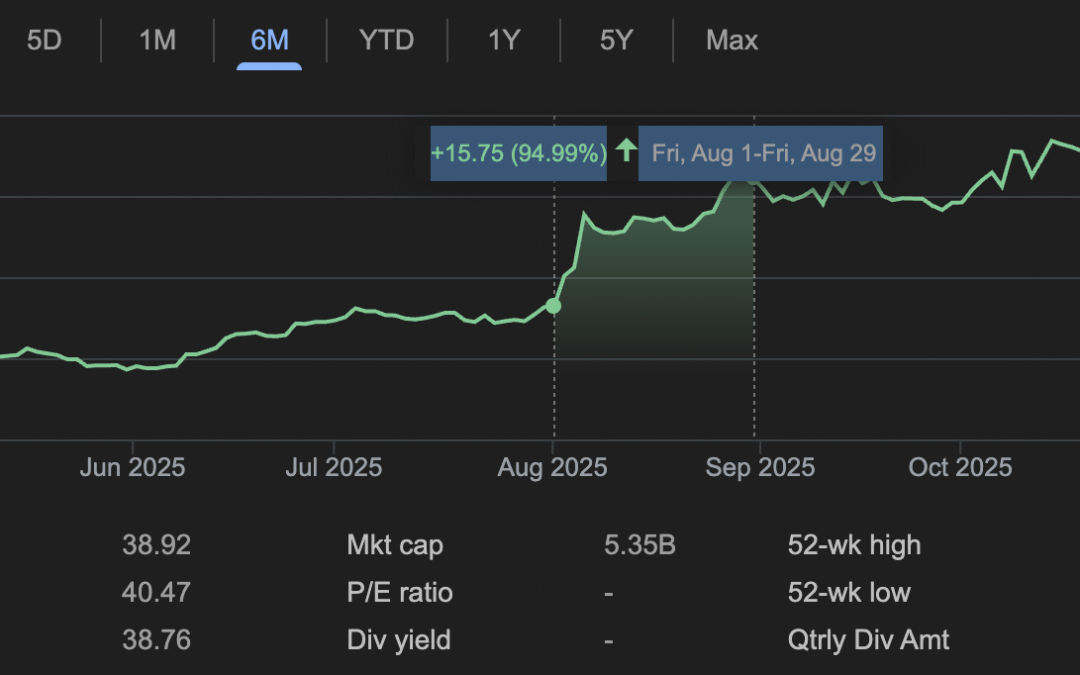Viewport: 1080px width, 675px height.
Task: Click the P/E ratio label
Action: pyautogui.click(x=399, y=593)
